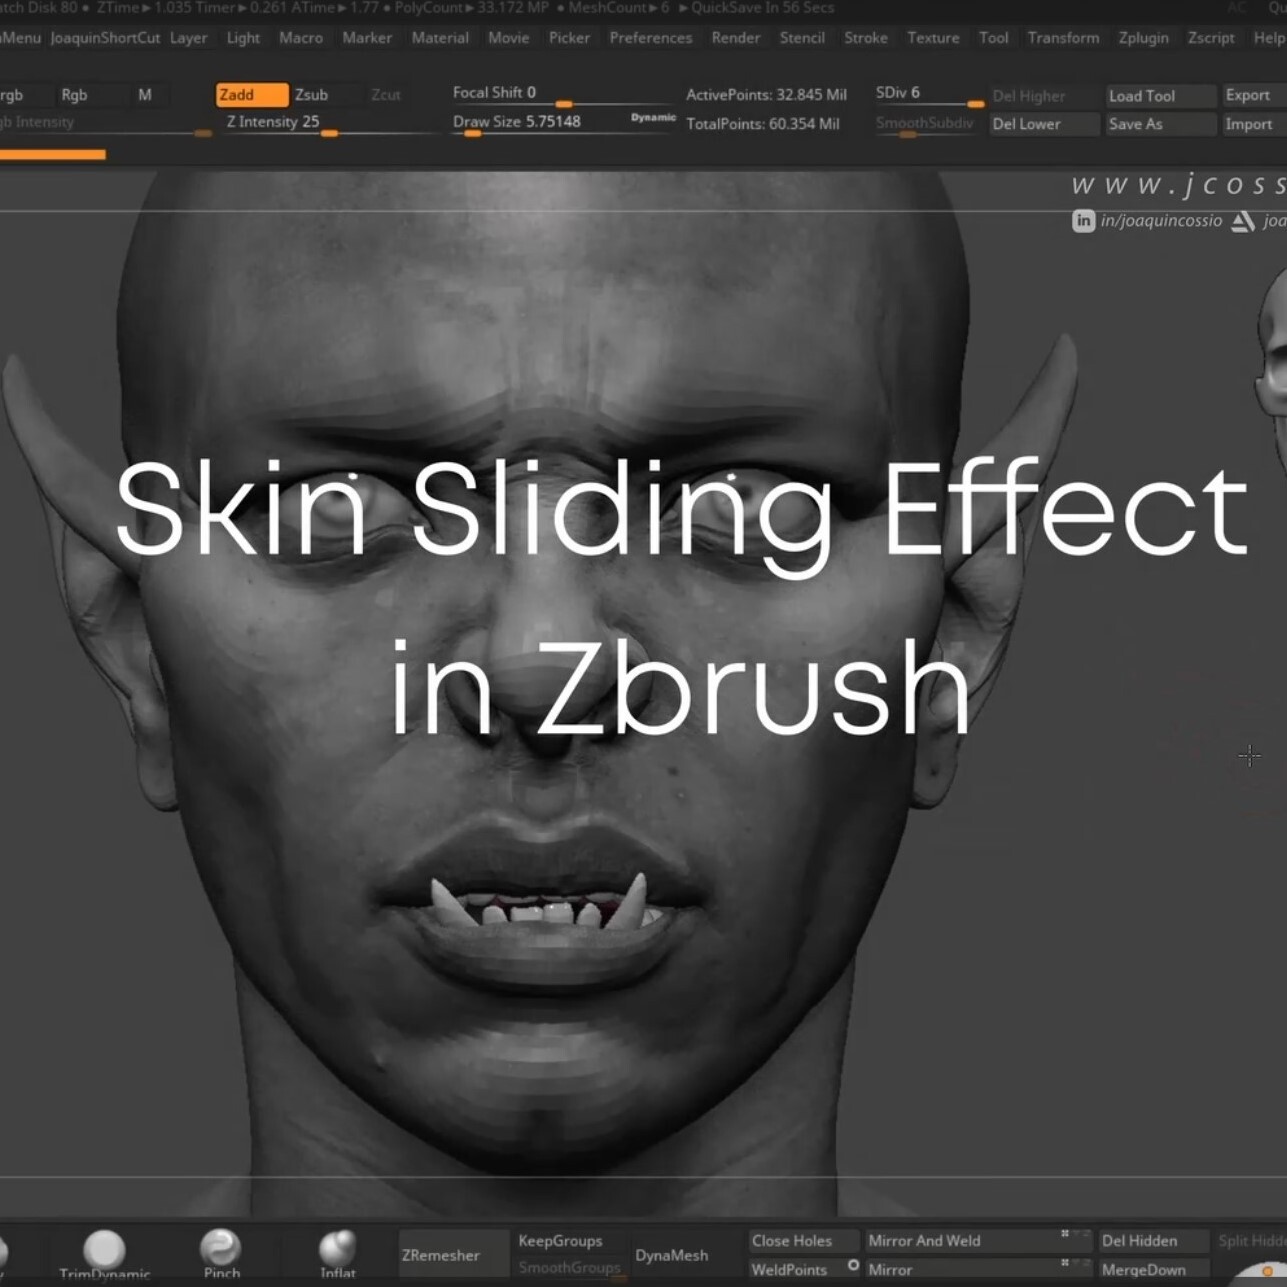Enable Mirror option
The image size is (1287, 1287).
coord(888,1268)
